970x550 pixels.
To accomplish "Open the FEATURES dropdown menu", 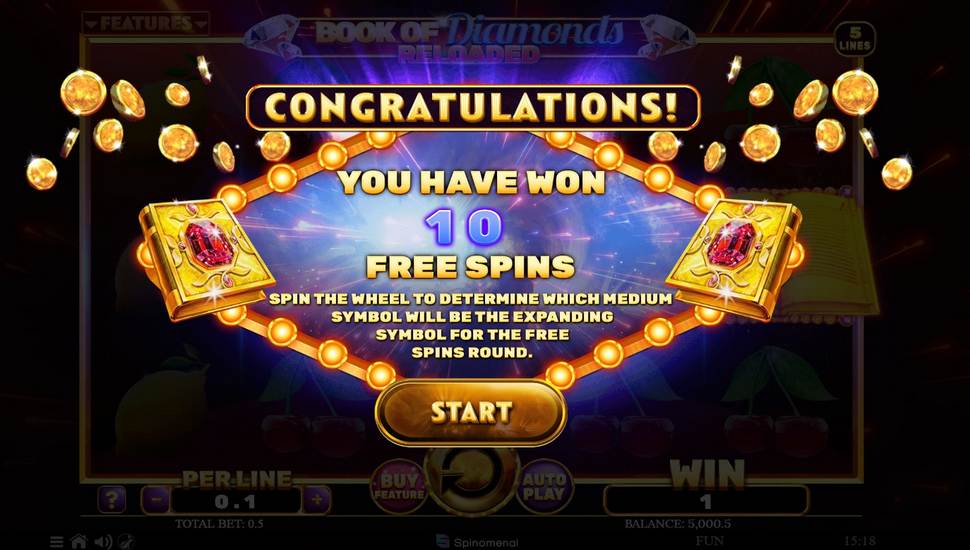I will [x=145, y=24].
